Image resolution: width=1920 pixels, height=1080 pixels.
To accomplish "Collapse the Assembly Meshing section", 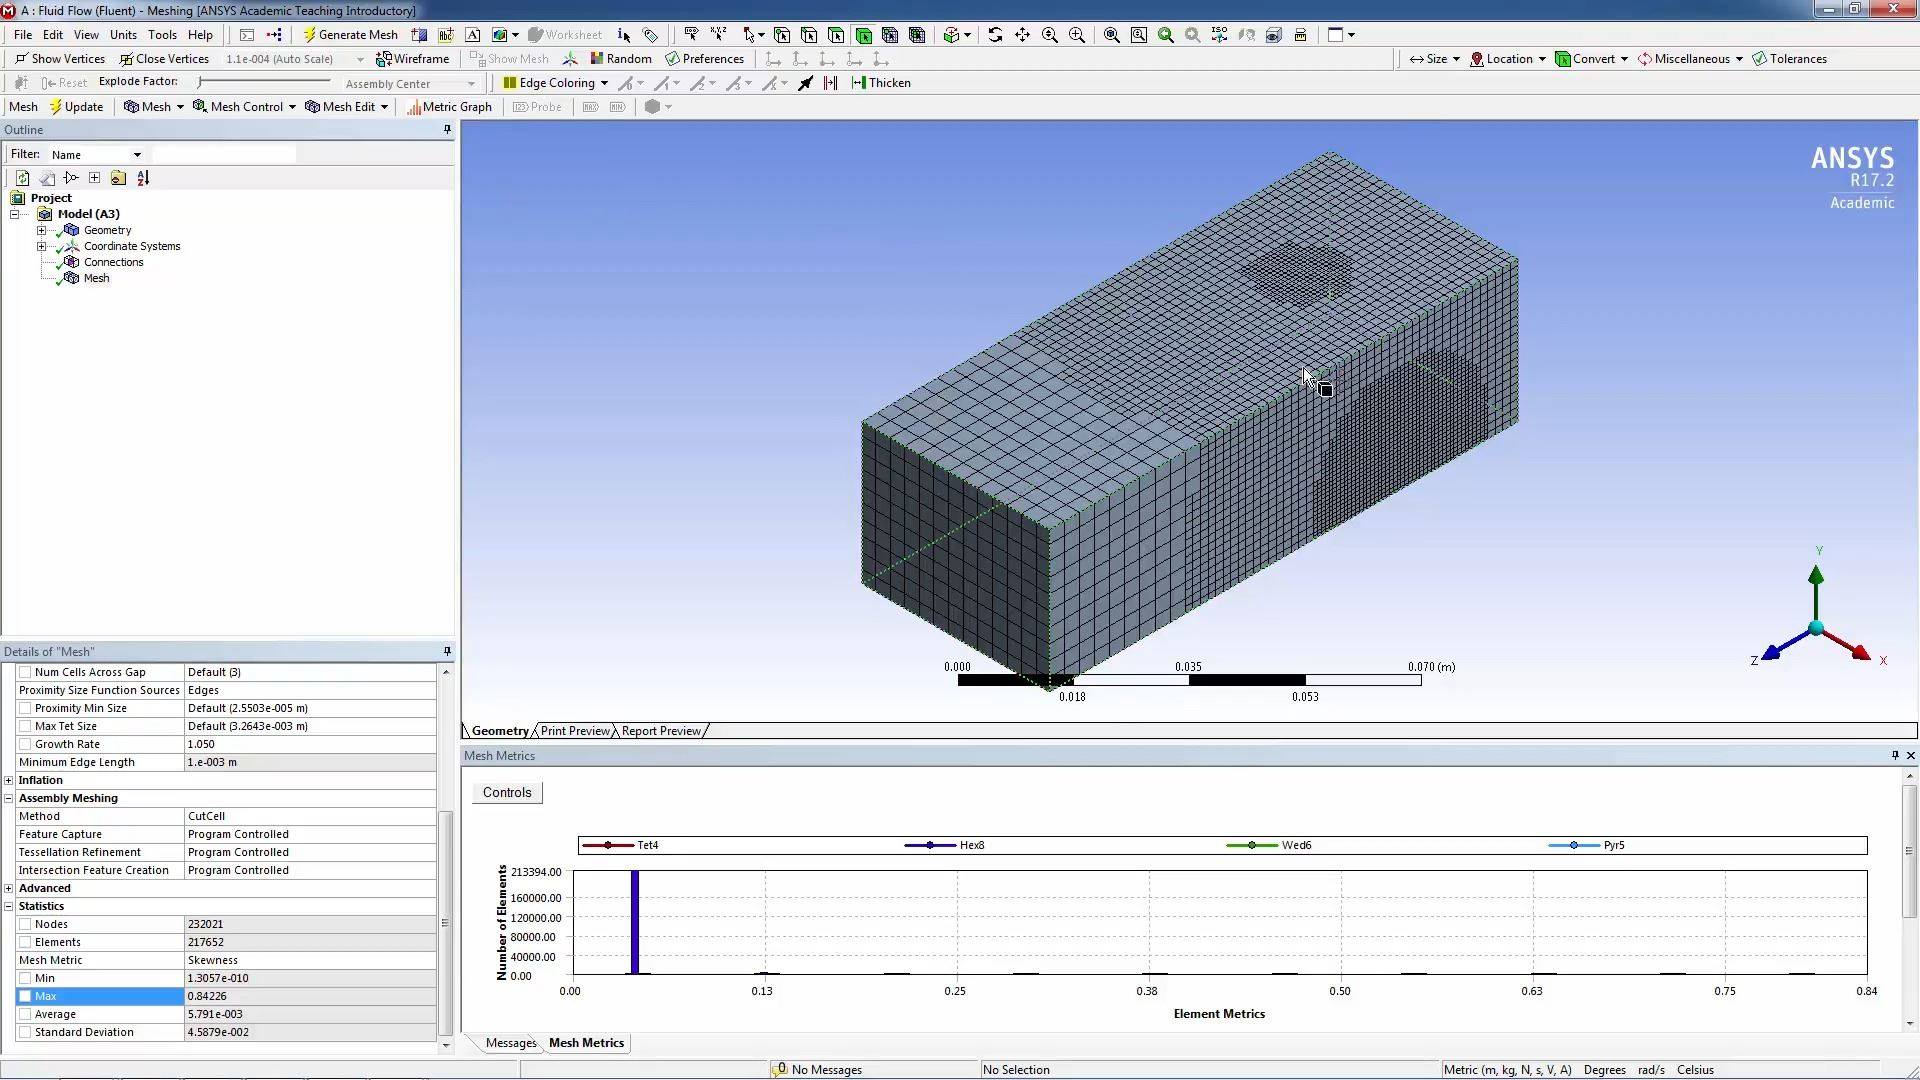I will pos(9,798).
